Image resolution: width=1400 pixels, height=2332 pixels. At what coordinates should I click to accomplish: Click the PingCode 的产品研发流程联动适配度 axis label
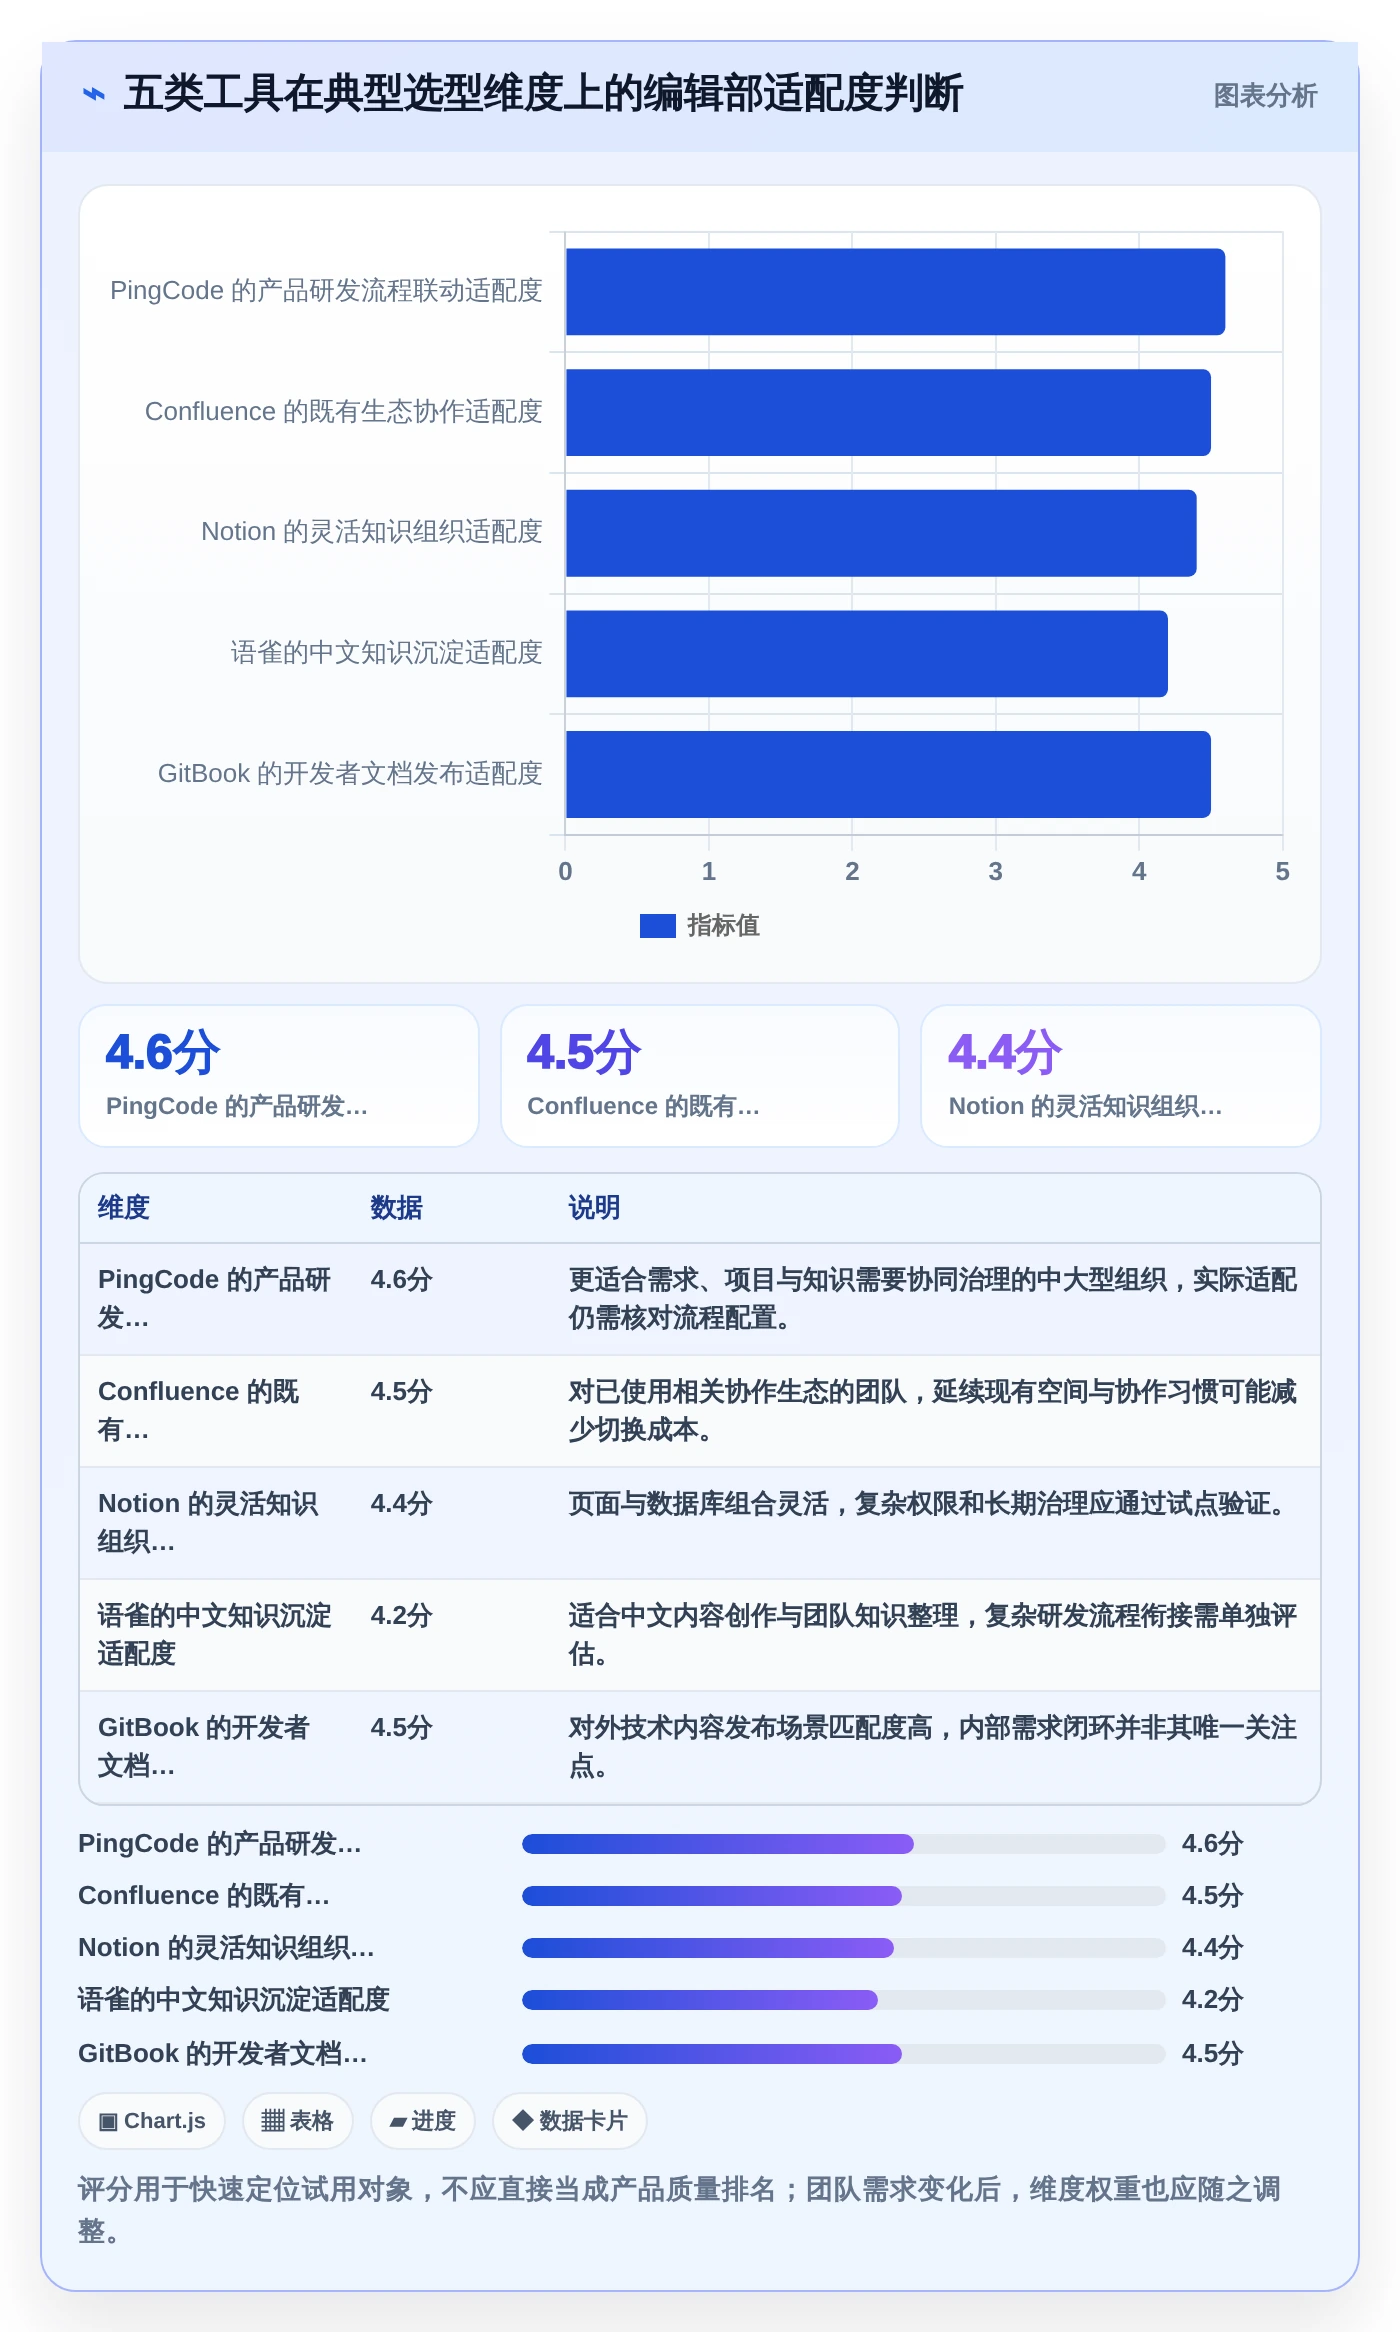[326, 291]
